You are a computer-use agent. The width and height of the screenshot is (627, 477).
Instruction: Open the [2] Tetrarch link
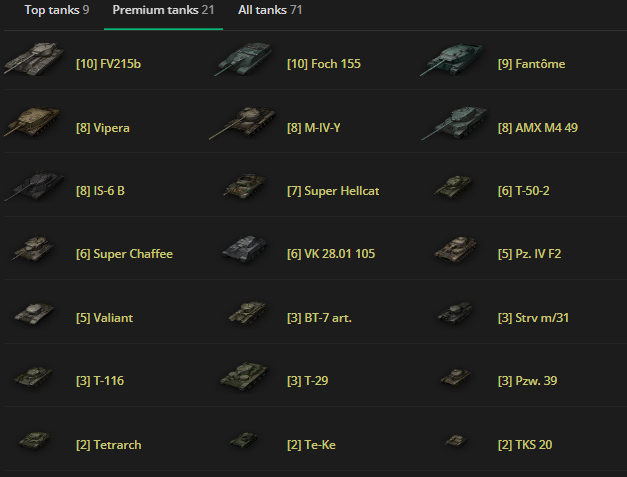[108, 445]
